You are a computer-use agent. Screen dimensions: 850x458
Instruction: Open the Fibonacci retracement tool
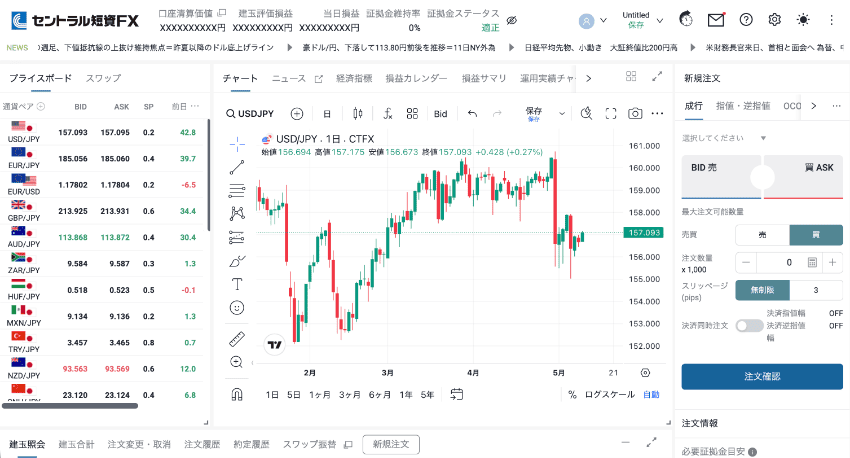[x=237, y=190]
